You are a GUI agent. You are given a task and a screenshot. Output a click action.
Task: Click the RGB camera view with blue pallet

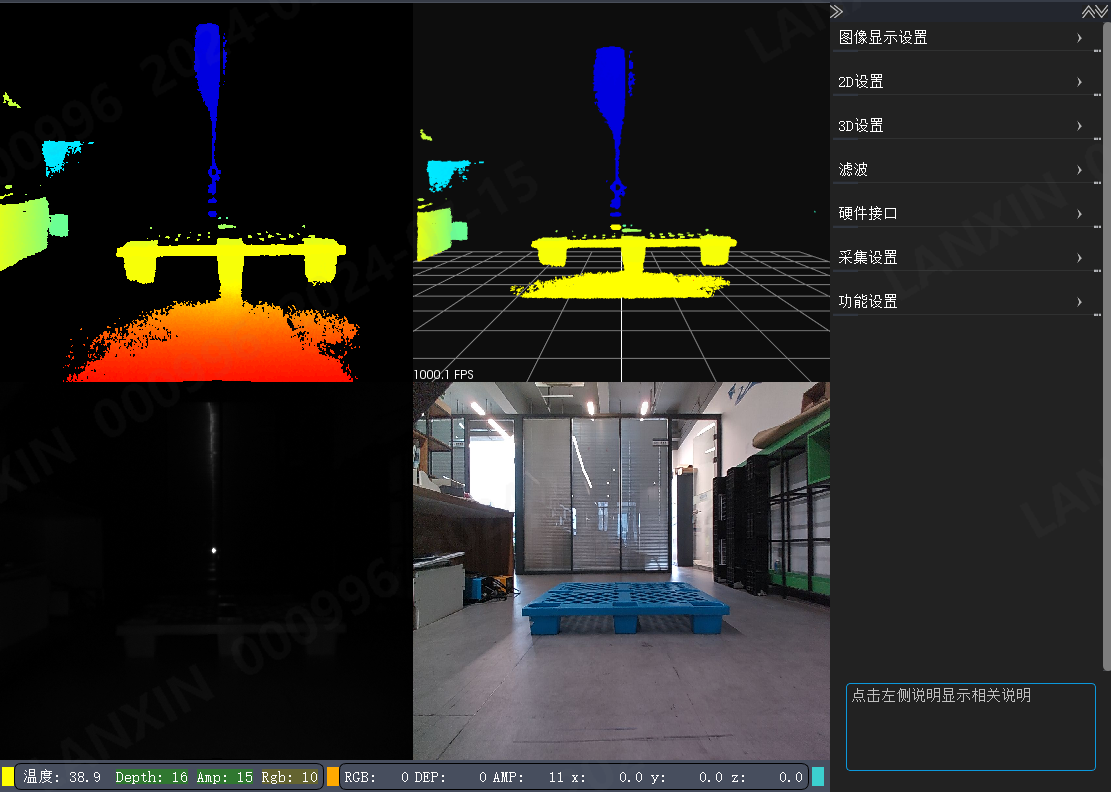click(621, 571)
